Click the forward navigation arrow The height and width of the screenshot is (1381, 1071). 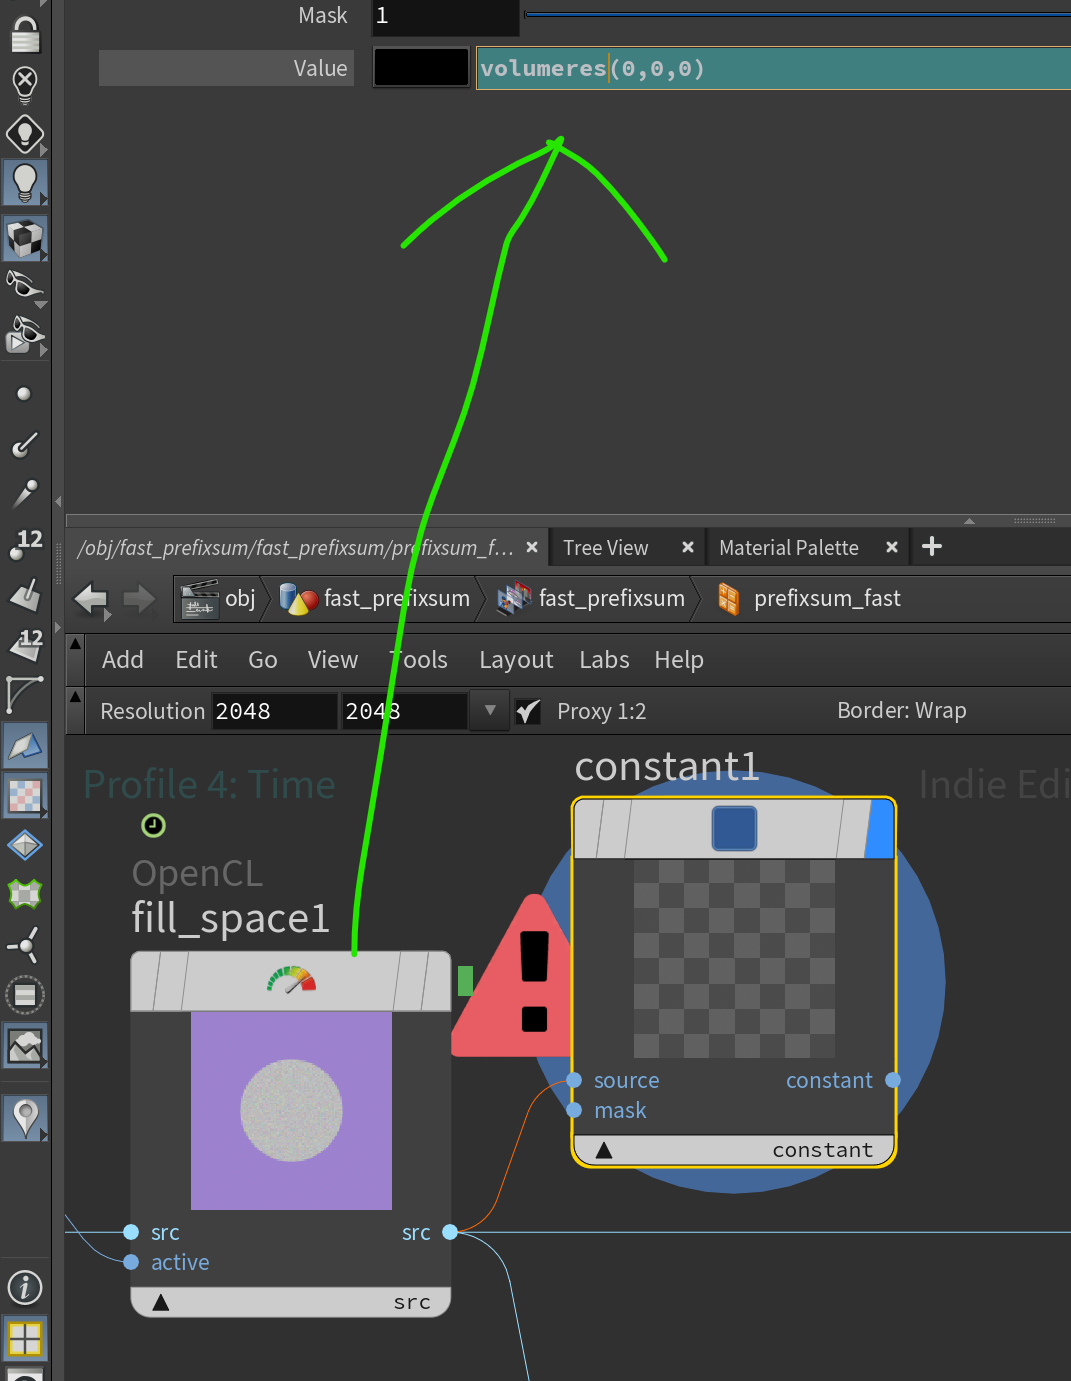[139, 599]
